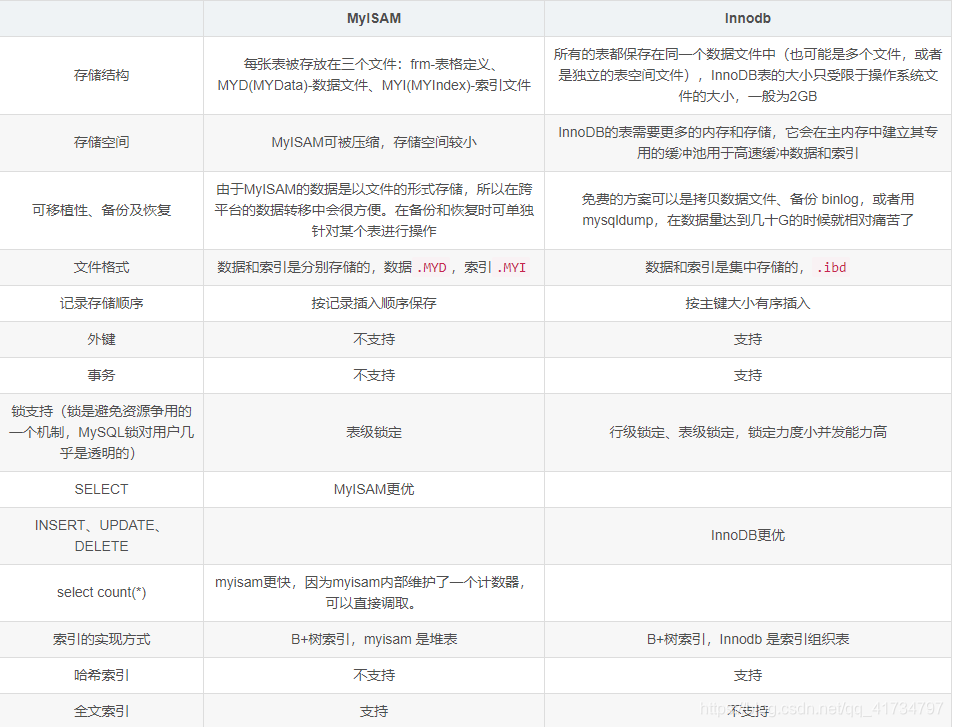Click the .ibd code tag
The height and width of the screenshot is (727, 953).
[x=831, y=267]
